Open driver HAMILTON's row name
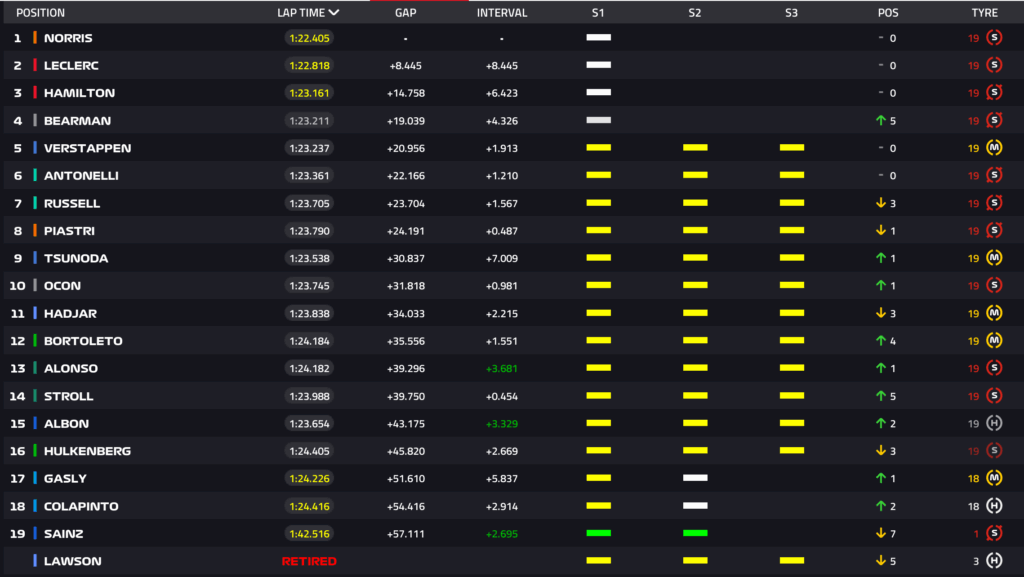1024x577 pixels. (x=79, y=93)
